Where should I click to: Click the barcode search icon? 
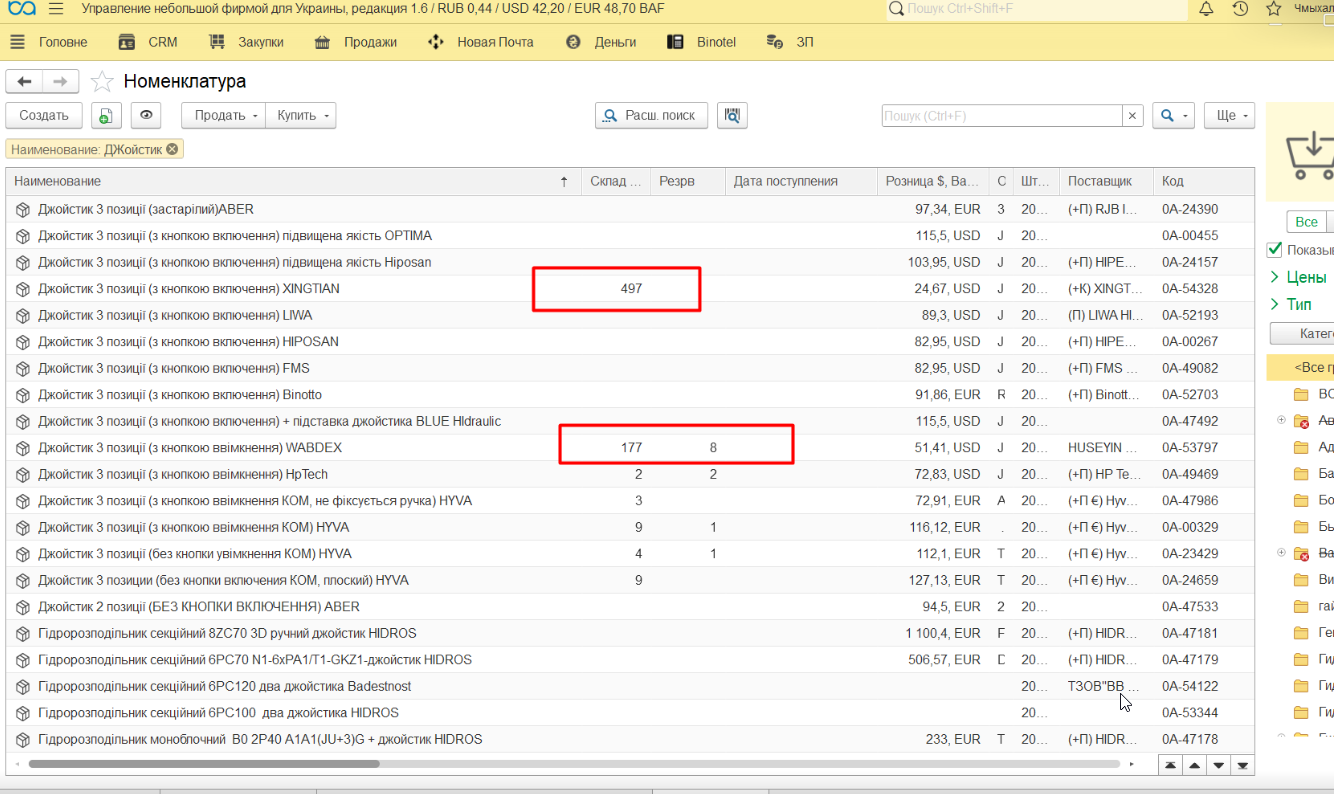coord(733,116)
